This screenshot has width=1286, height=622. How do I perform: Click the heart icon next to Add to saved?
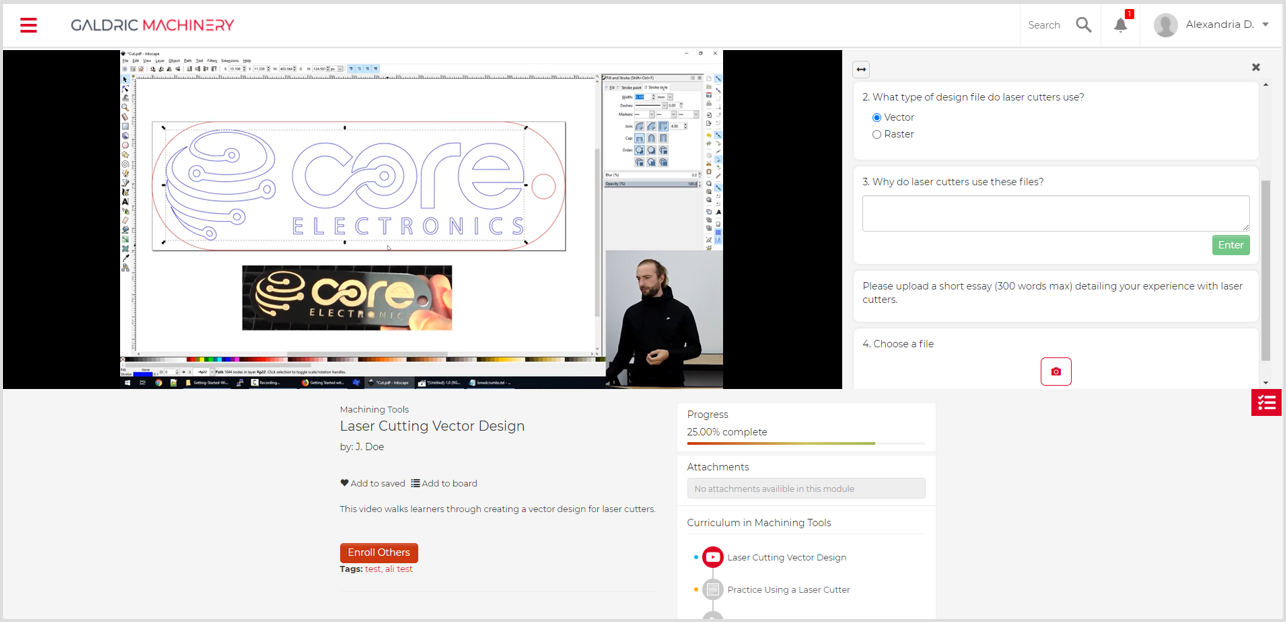pyautogui.click(x=345, y=483)
